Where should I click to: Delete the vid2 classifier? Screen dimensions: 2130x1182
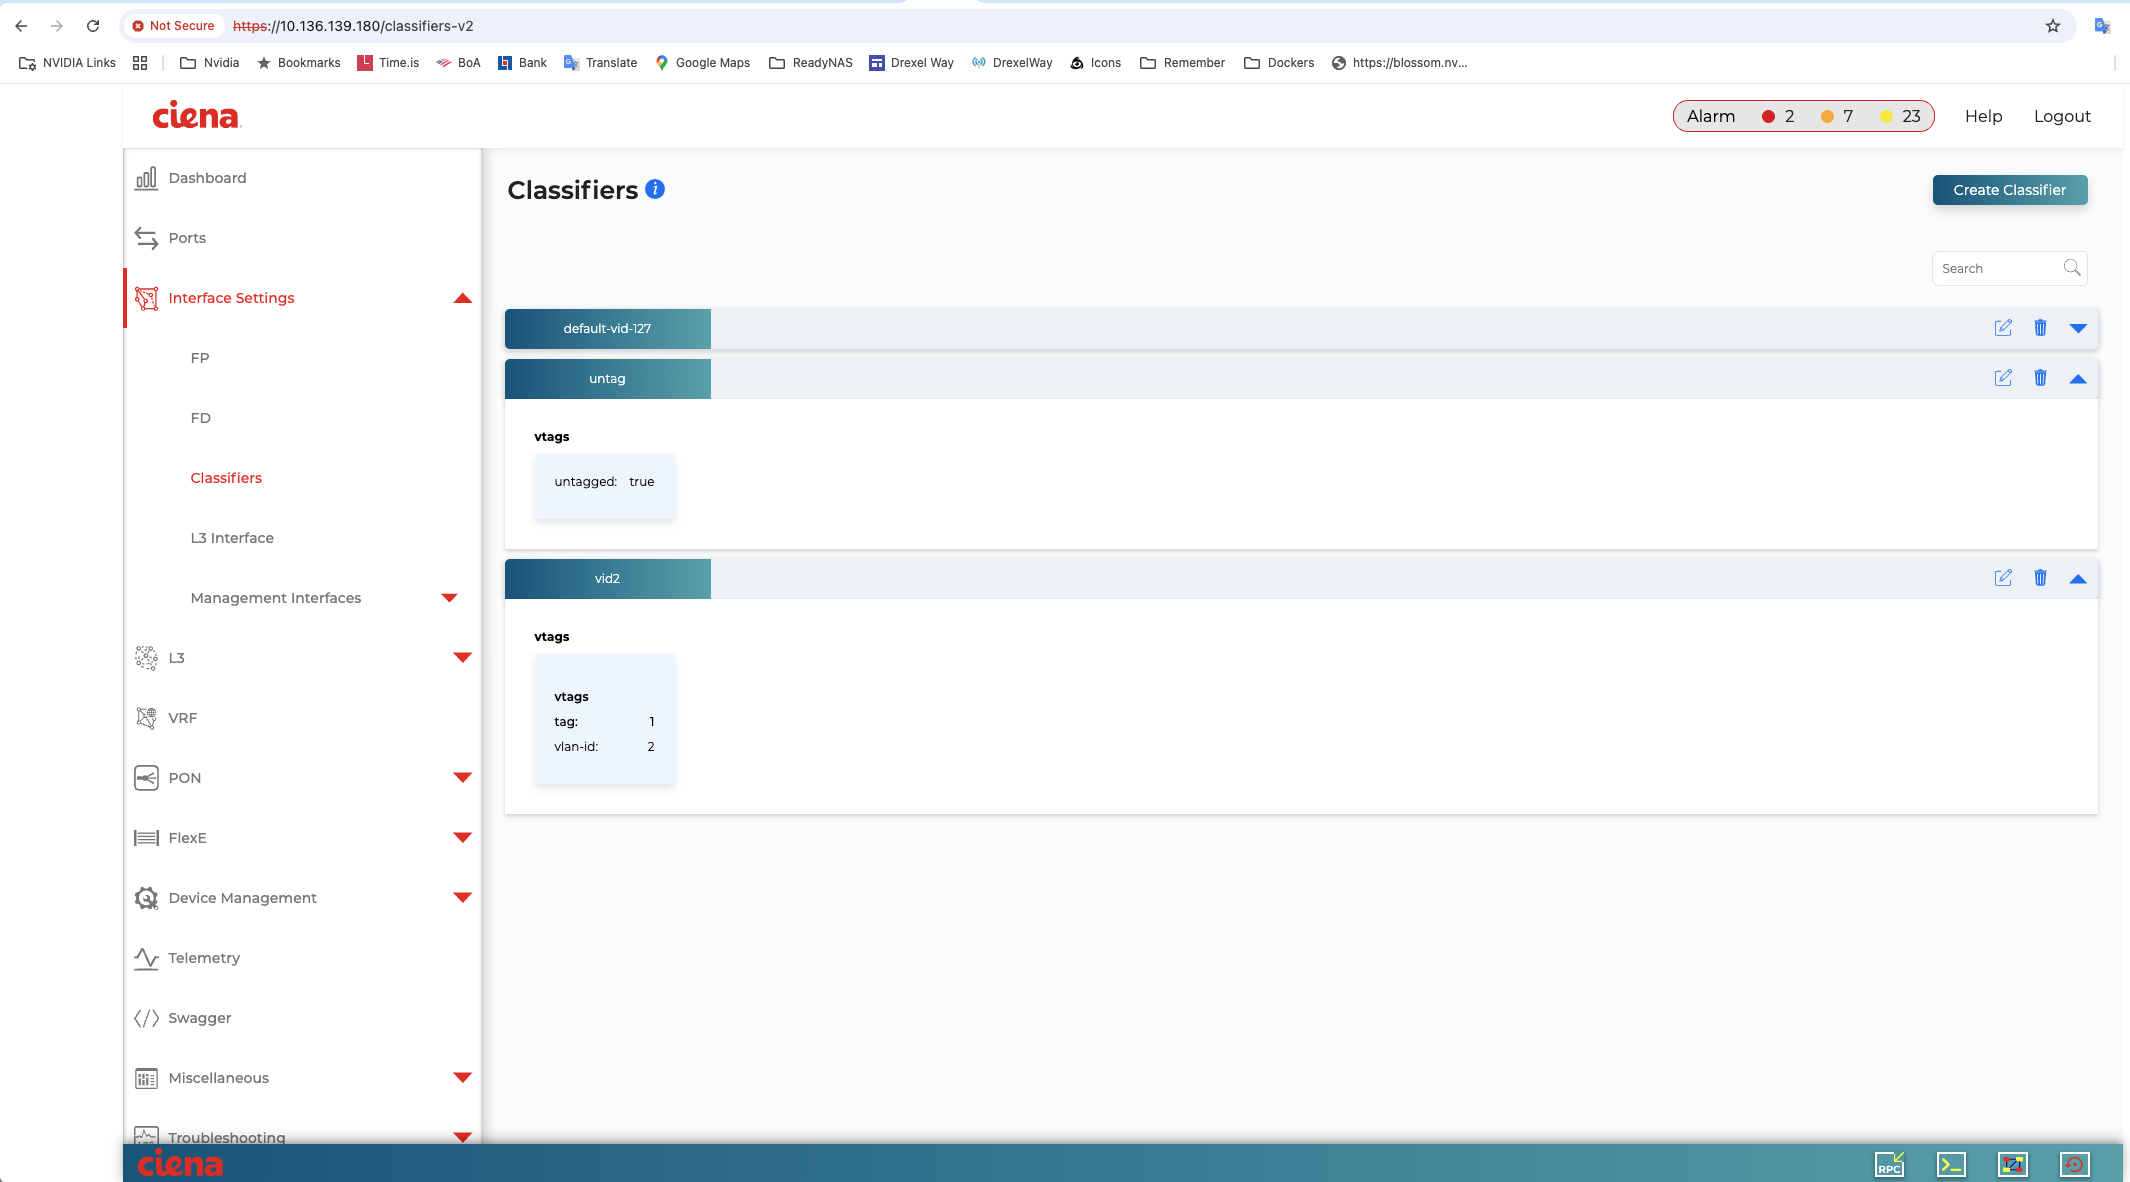point(2040,578)
